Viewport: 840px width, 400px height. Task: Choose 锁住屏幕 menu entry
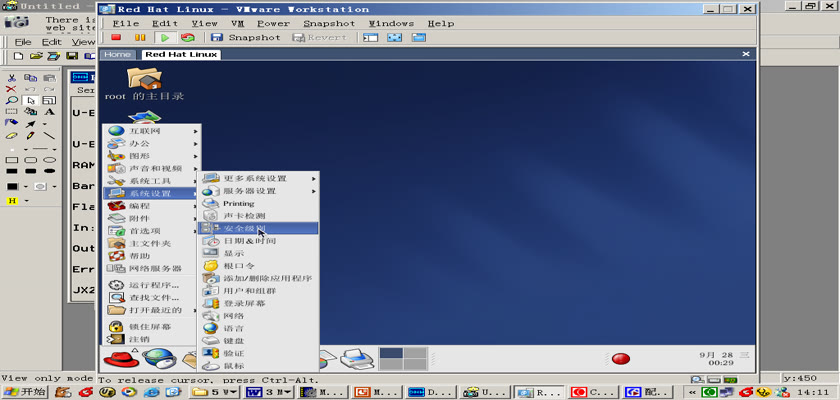[152, 327]
